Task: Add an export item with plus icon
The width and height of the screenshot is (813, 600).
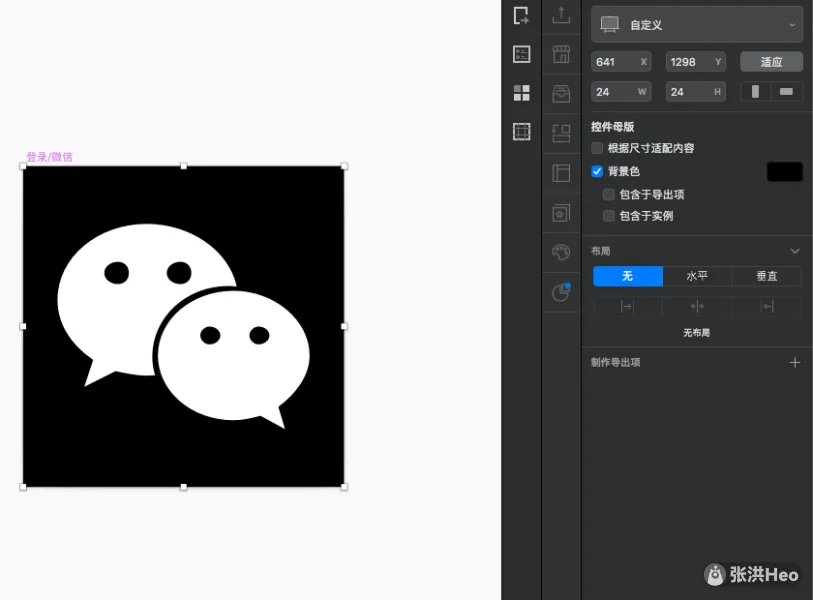Action: (x=794, y=362)
